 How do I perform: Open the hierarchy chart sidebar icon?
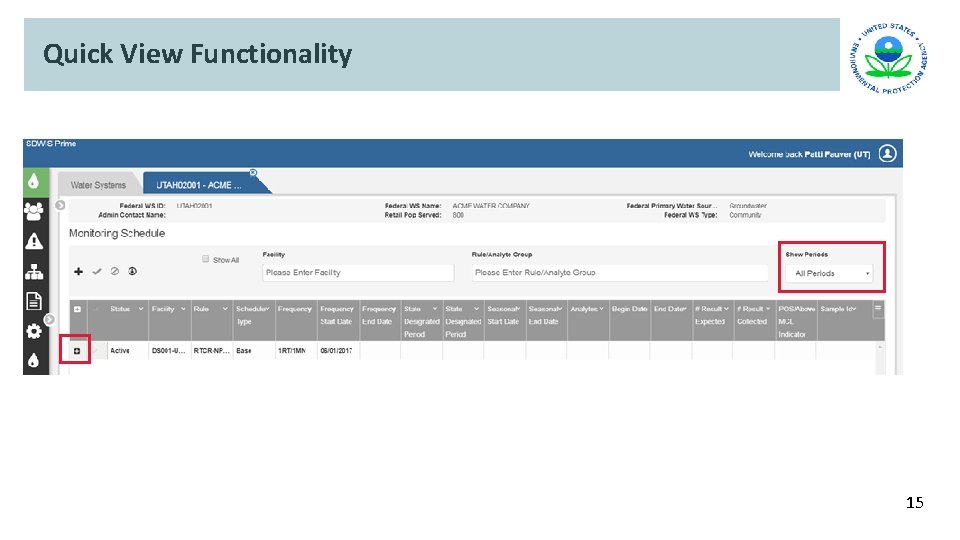(34, 271)
